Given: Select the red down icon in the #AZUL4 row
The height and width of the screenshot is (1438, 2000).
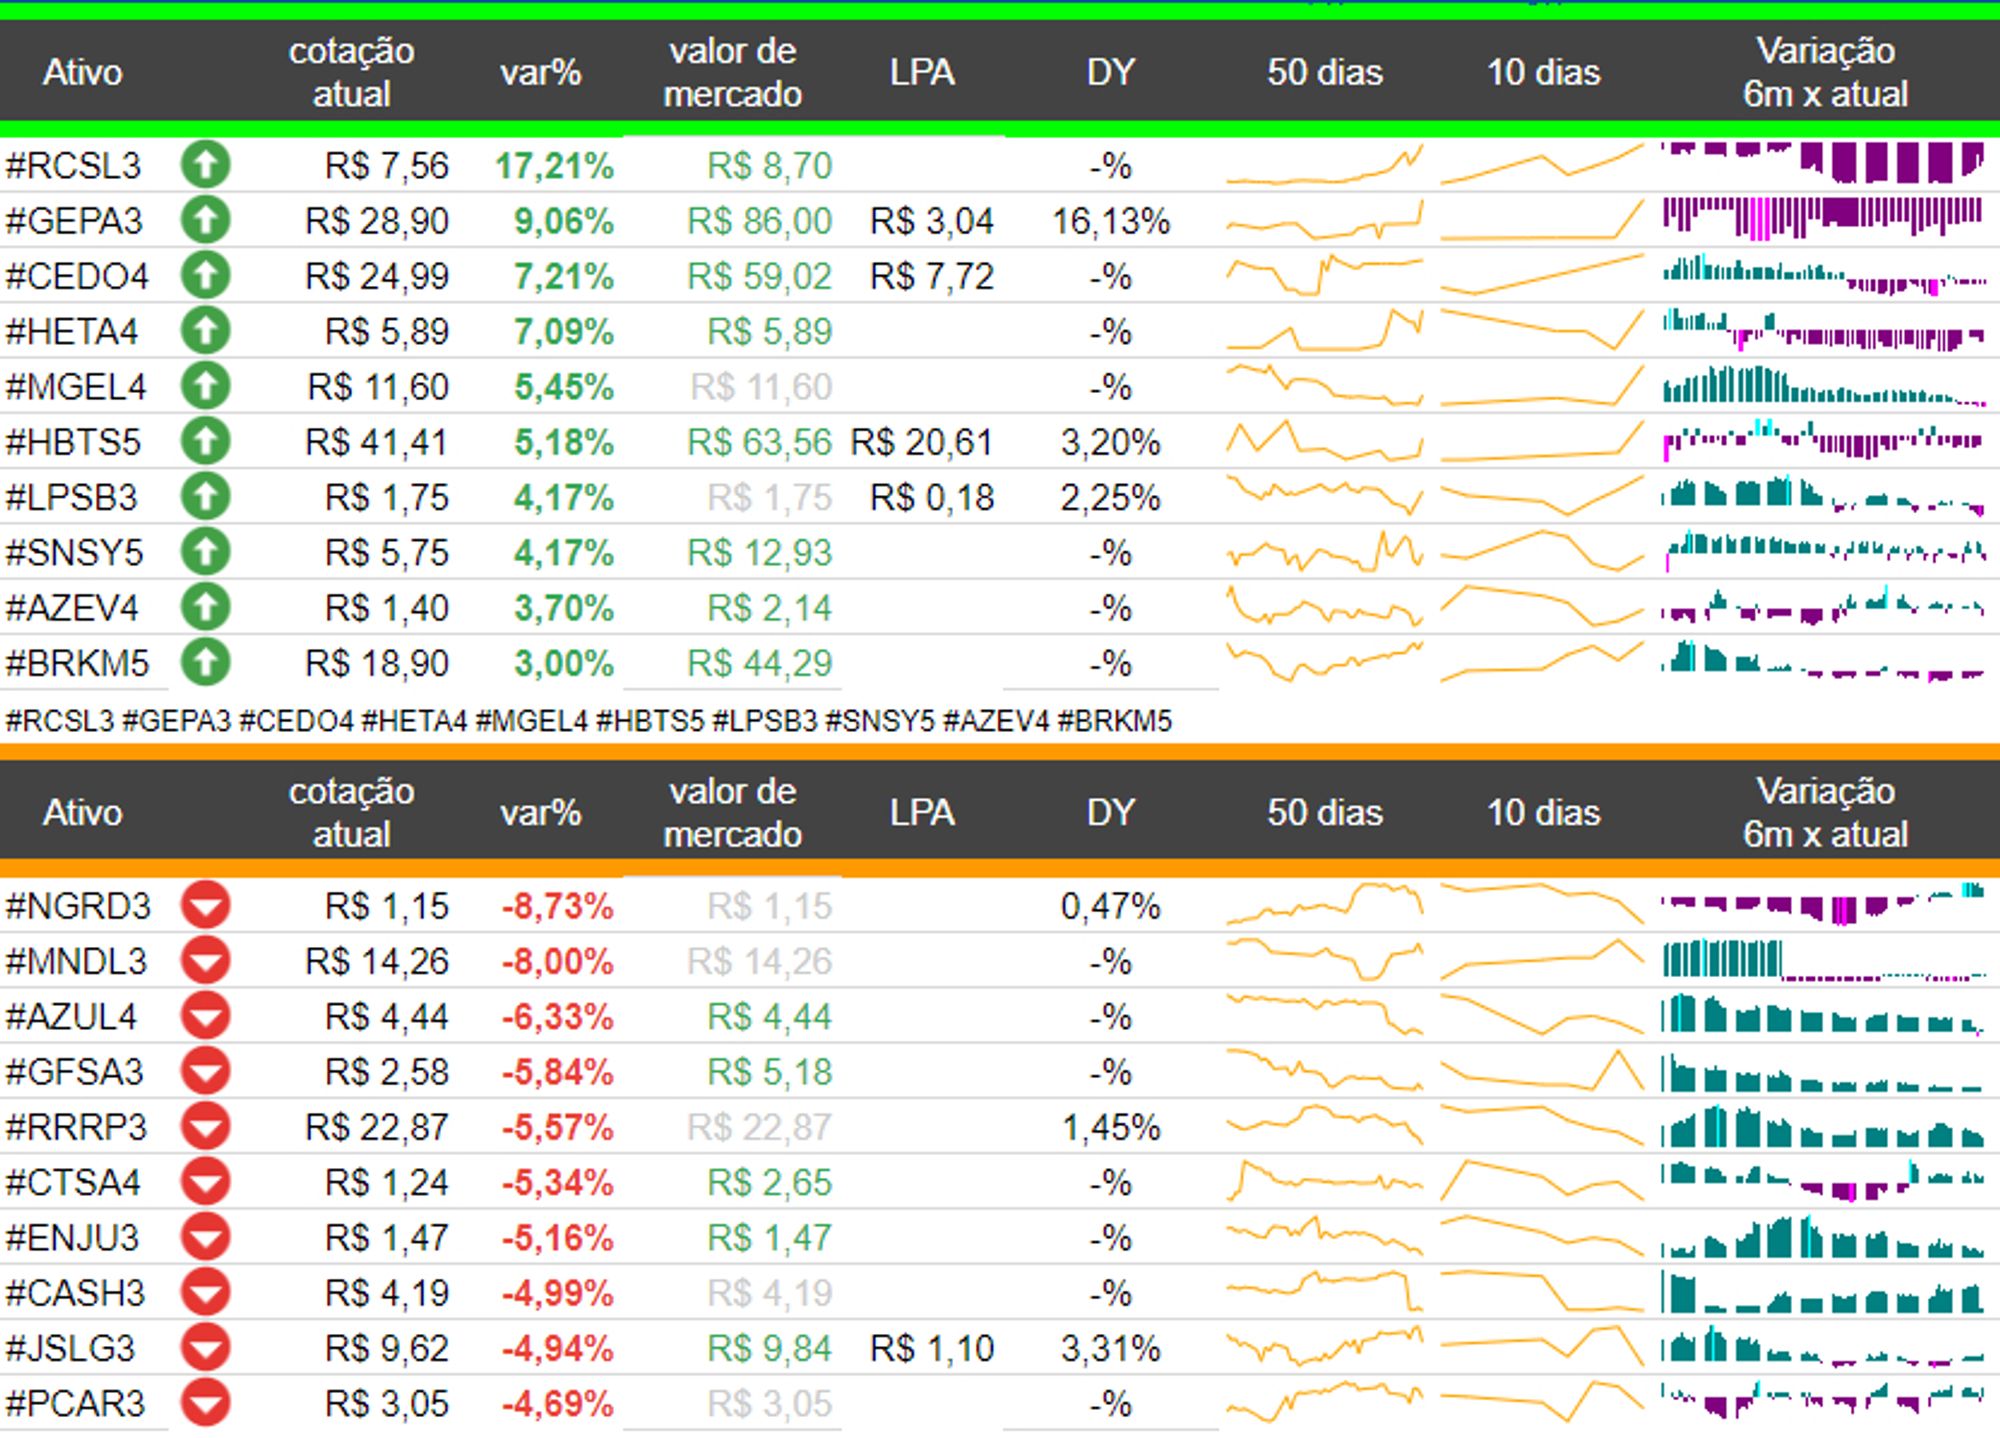Looking at the screenshot, I should 206,1016.
